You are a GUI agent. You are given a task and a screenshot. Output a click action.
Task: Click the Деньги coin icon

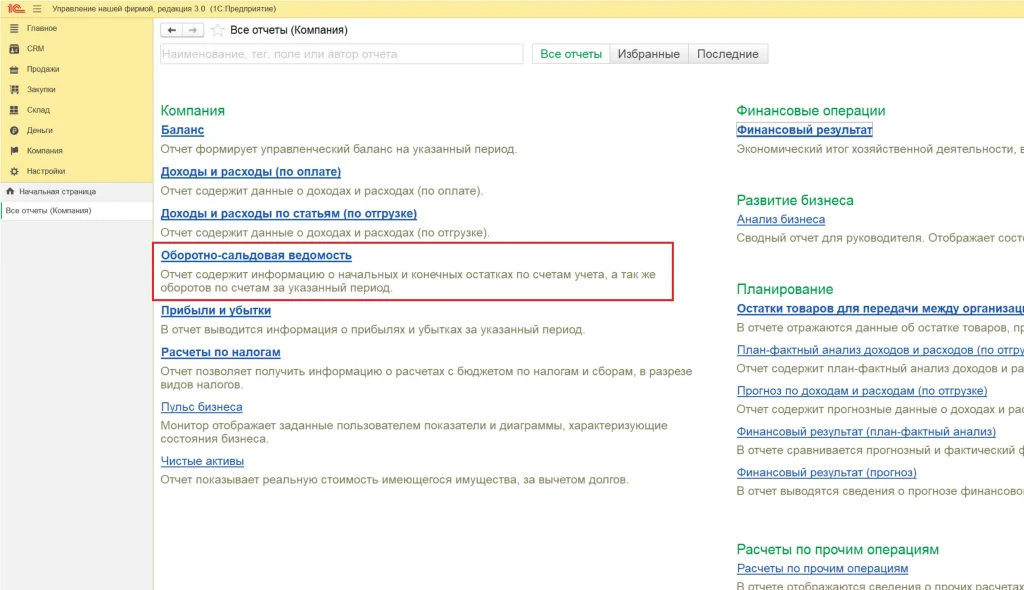[x=14, y=130]
